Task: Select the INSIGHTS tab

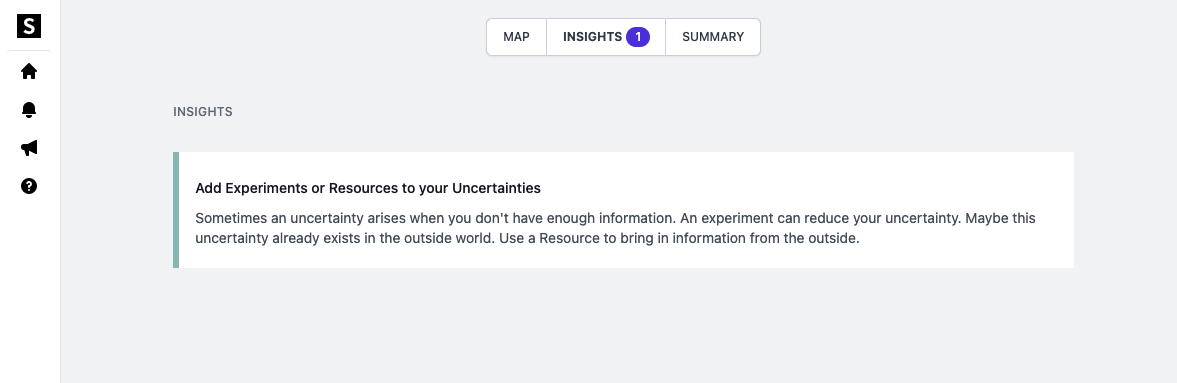Action: (606, 37)
